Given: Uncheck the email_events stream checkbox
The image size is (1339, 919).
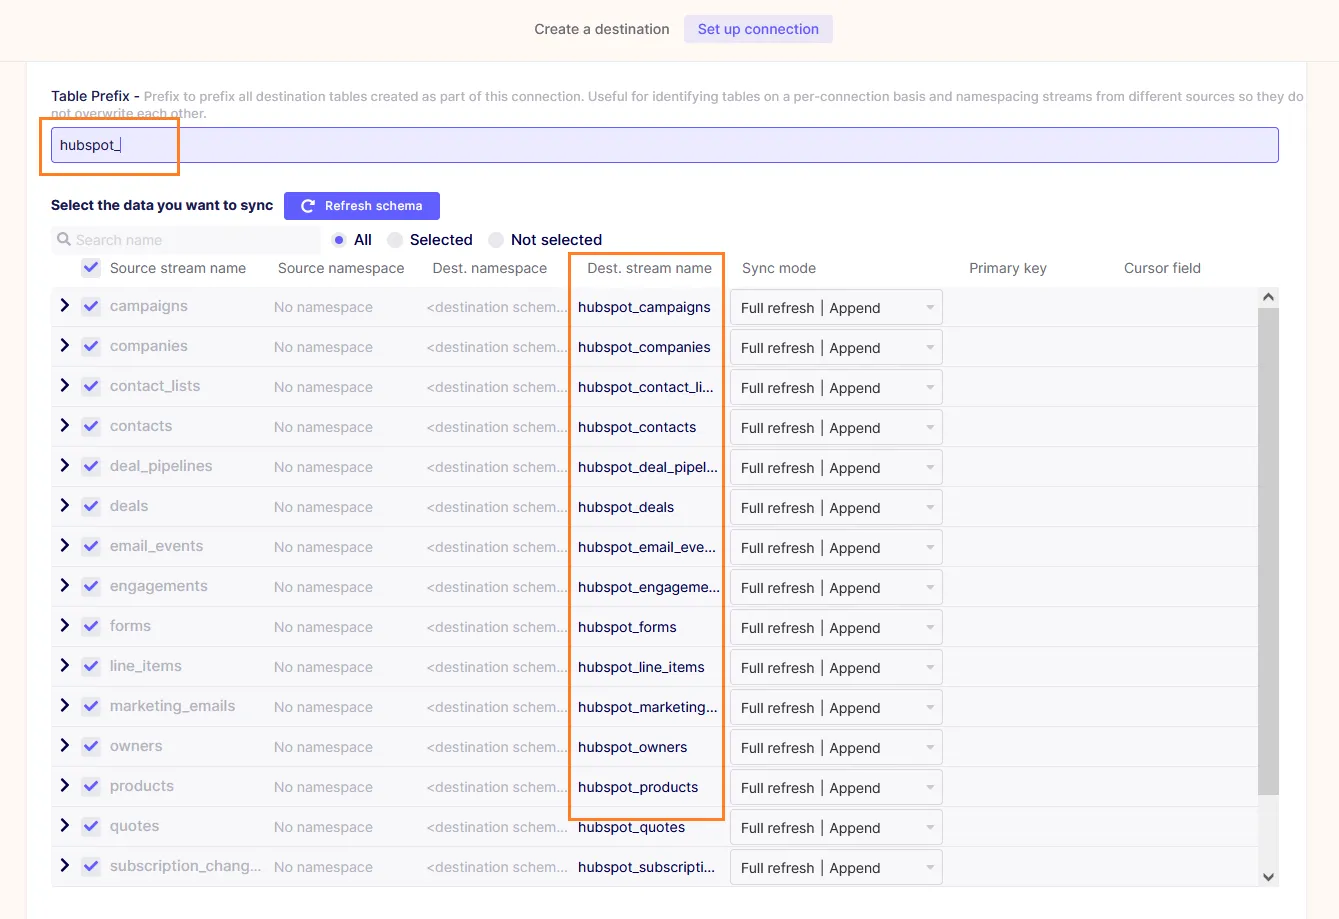Looking at the screenshot, I should click(x=91, y=546).
